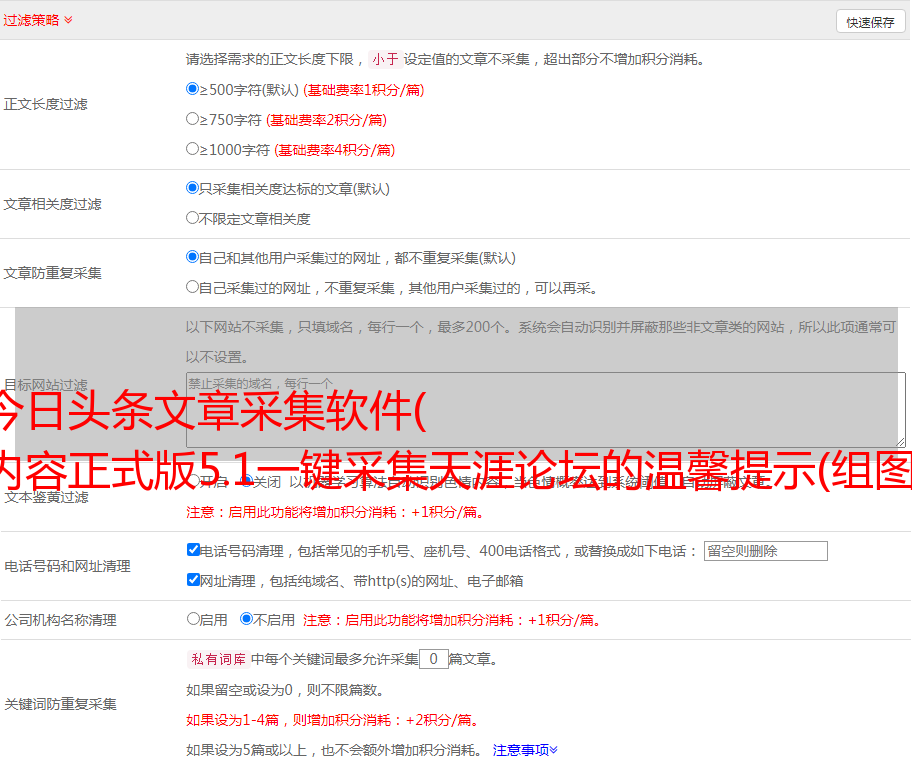Click the 正文长度过滤 row label
912x768 pixels.
(x=45, y=104)
